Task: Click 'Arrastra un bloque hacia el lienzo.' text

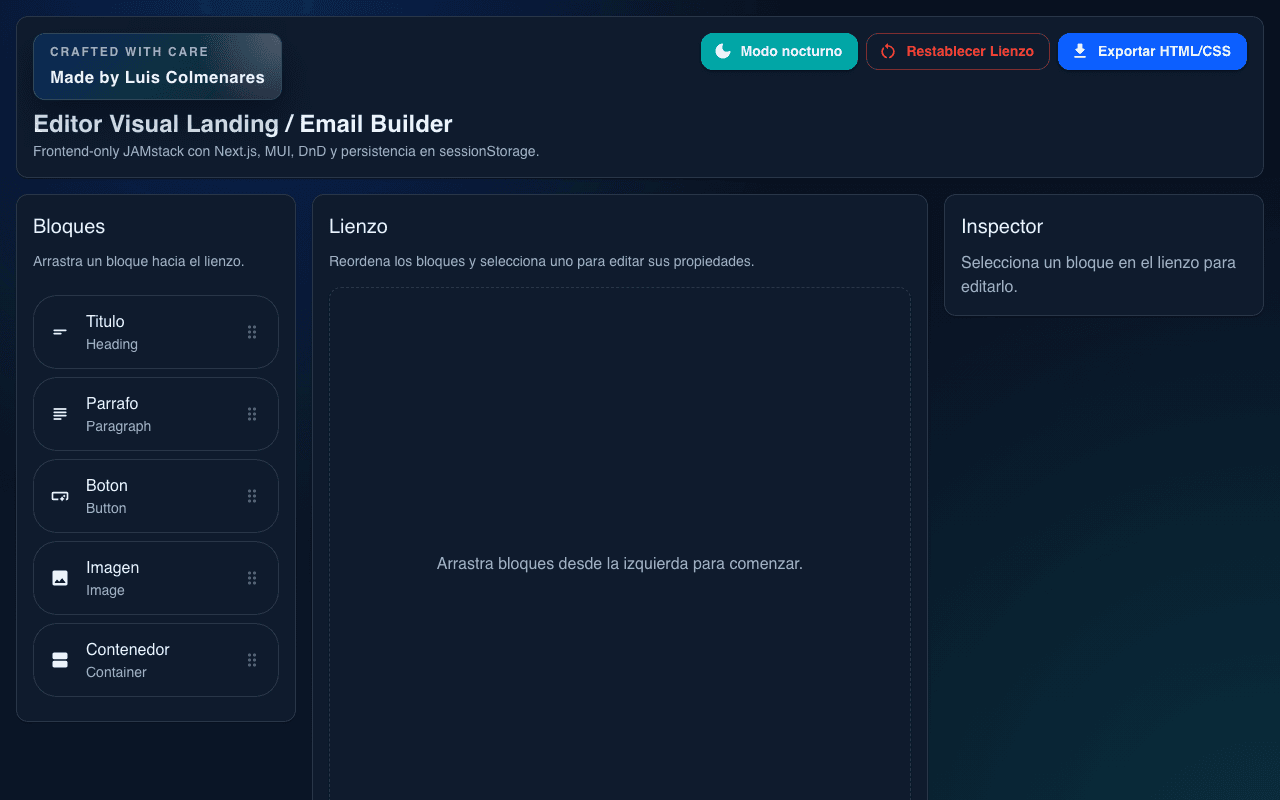Action: pos(139,262)
